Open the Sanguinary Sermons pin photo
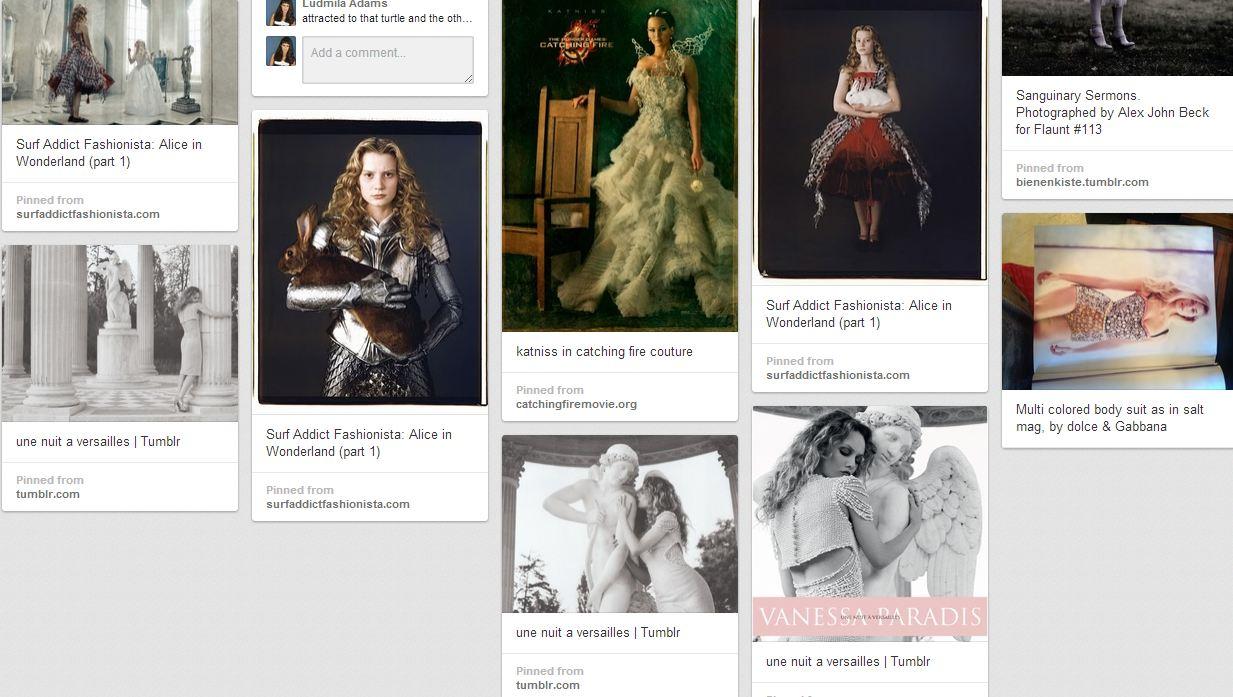The image size is (1233, 697). click(1117, 37)
